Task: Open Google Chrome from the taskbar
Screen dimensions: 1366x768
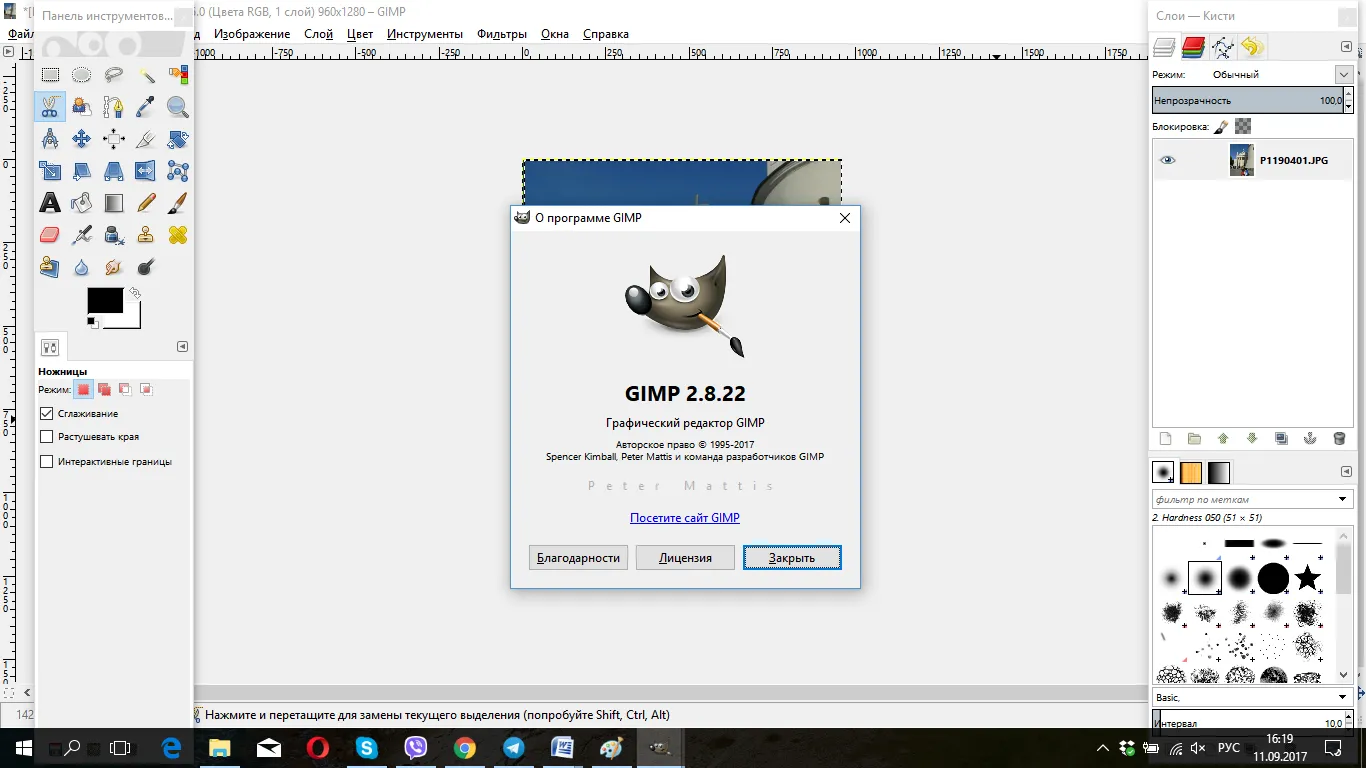Action: (464, 748)
